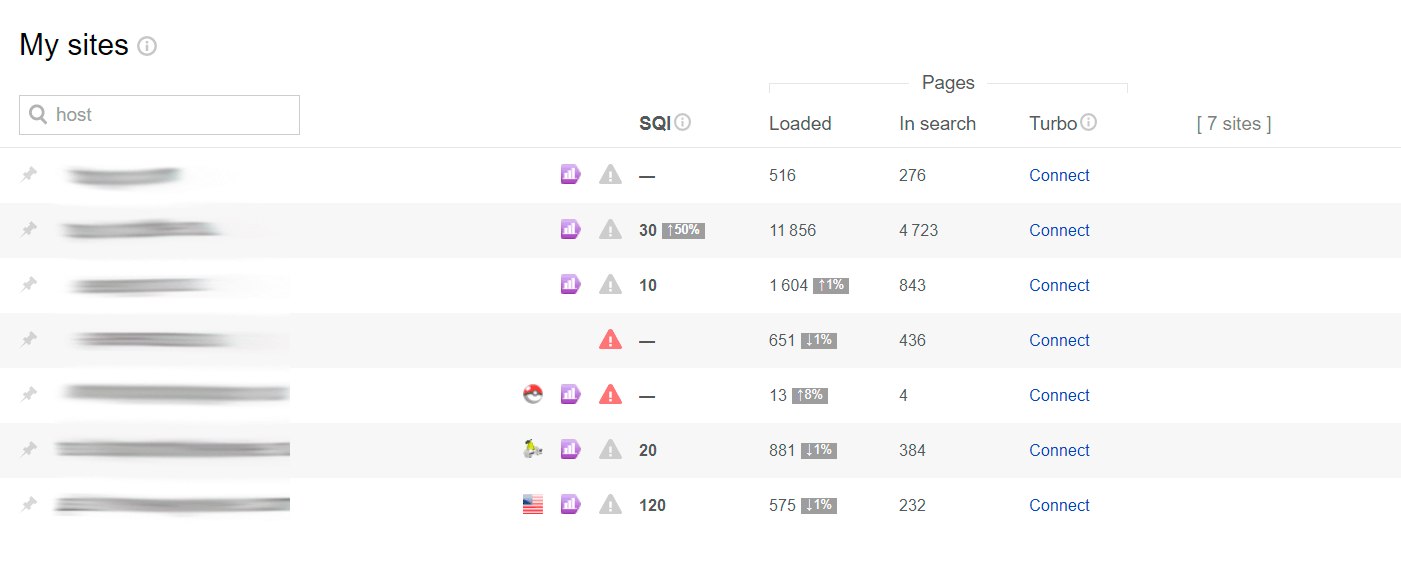Viewport: 1401px width, 563px height.
Task: Click the scooter icon in SQI 20 row
Action: tap(533, 450)
